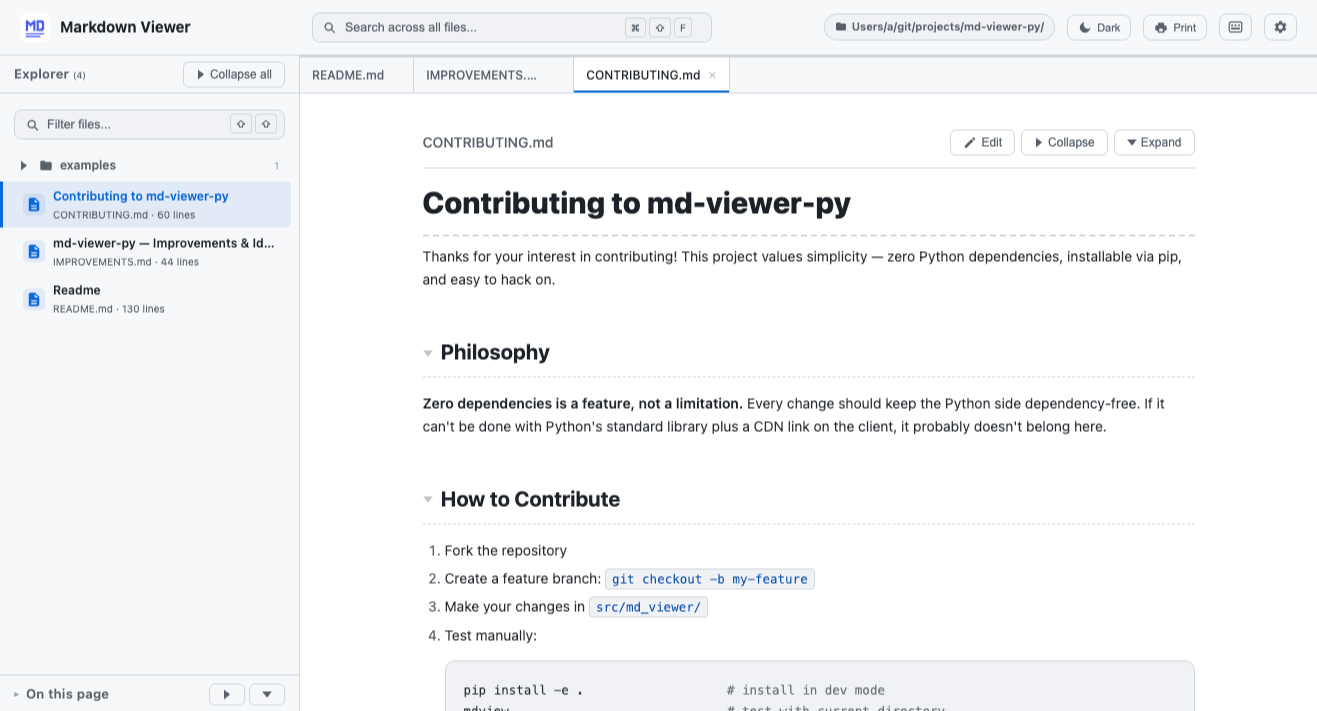Switch to the README.md tab
This screenshot has width=1317, height=711.
coord(345,74)
